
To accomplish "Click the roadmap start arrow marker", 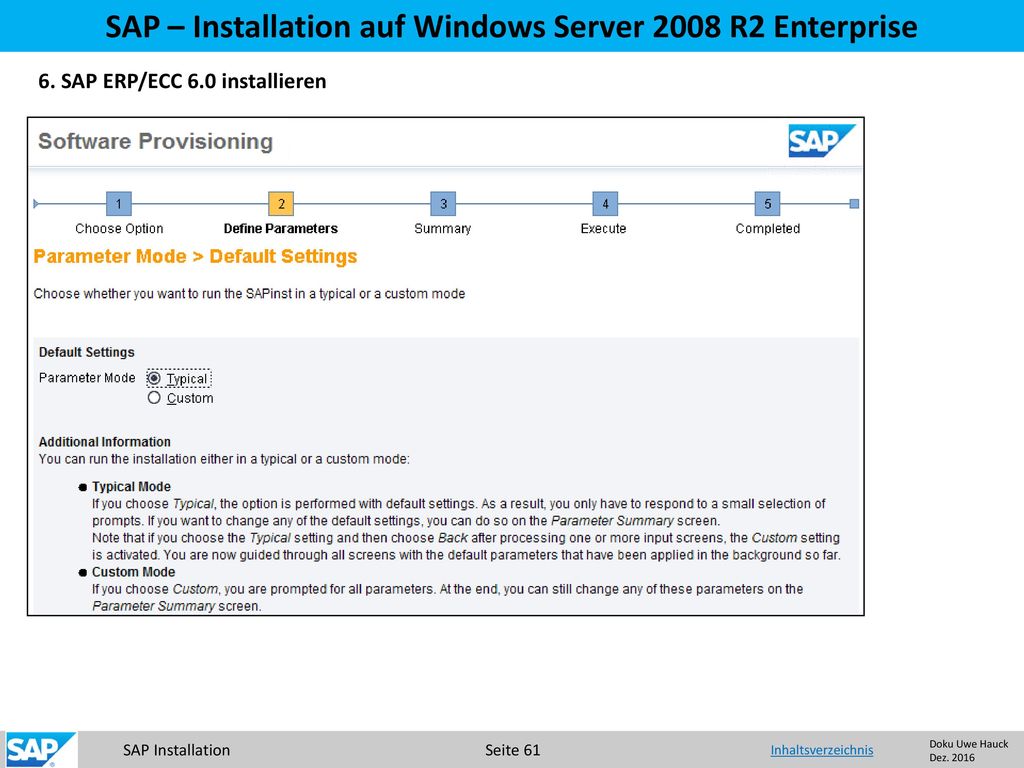I will 36,204.
